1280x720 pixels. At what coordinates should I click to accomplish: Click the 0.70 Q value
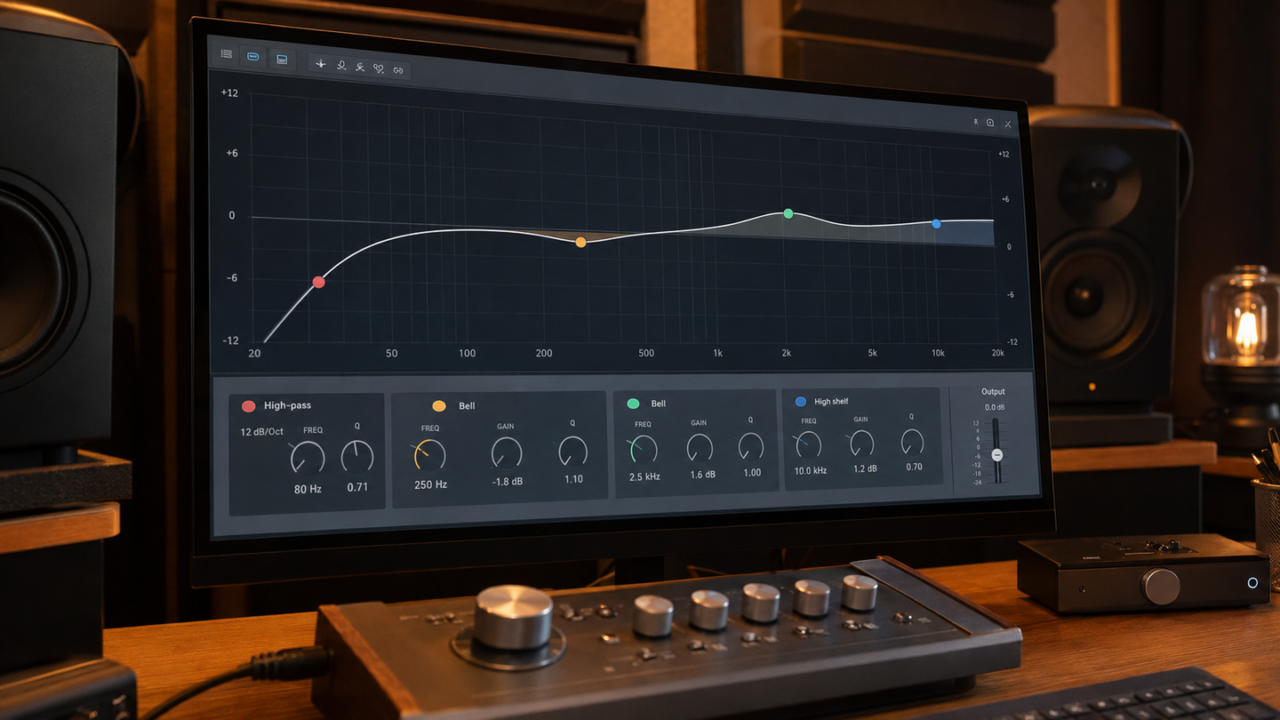click(913, 467)
